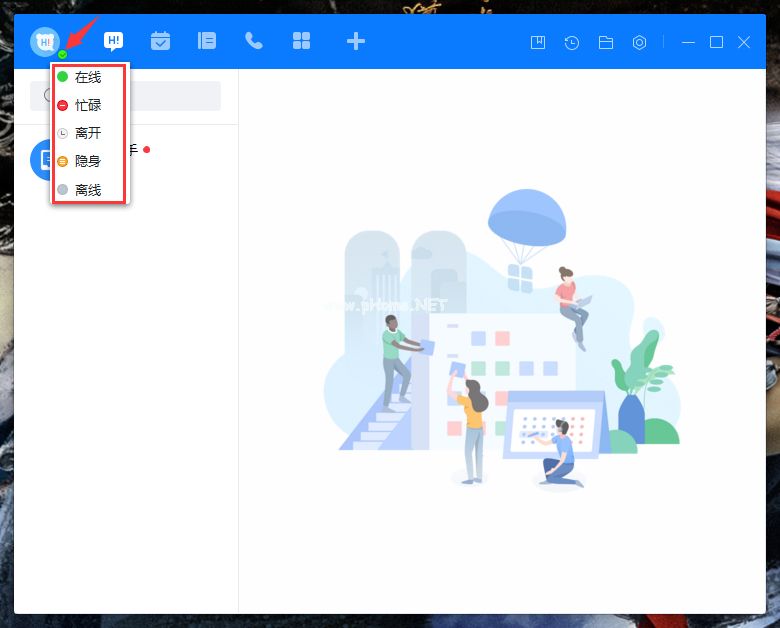Open the hexagon settings icon
780x628 pixels.
[639, 42]
